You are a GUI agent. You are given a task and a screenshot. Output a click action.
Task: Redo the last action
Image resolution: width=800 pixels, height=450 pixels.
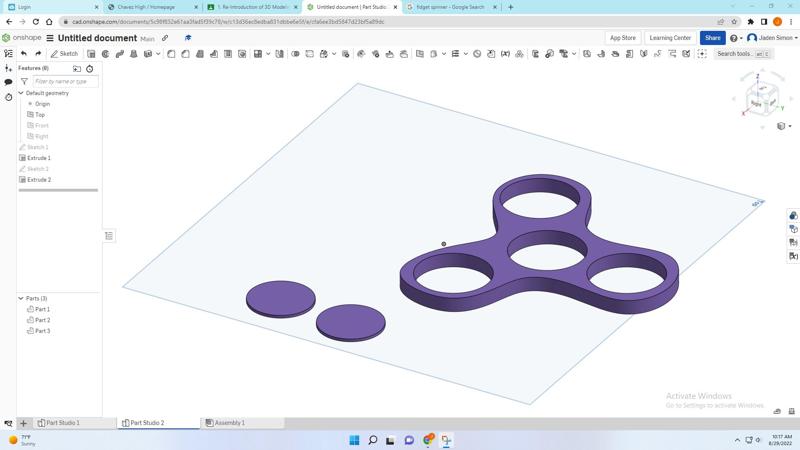[38, 54]
